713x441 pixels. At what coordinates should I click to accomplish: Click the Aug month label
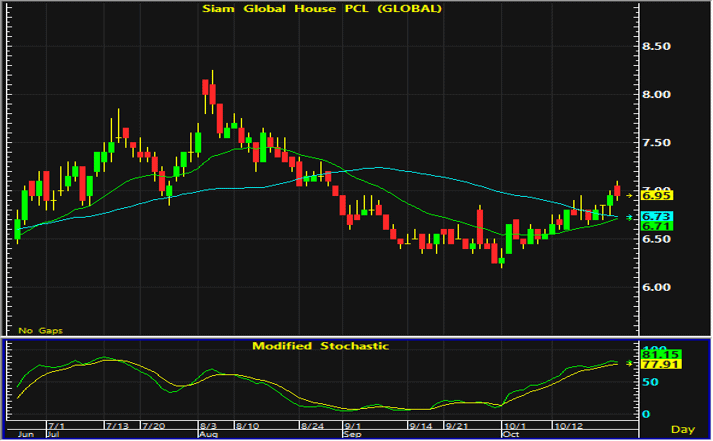coord(209,434)
